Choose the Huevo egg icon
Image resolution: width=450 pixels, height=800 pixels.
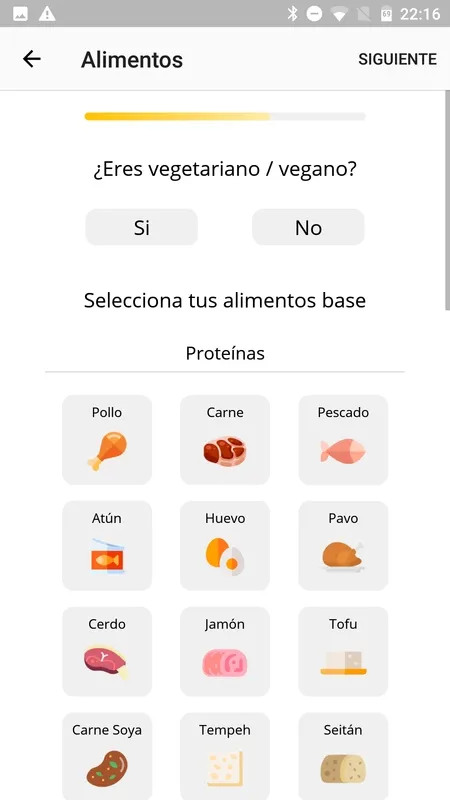225,557
